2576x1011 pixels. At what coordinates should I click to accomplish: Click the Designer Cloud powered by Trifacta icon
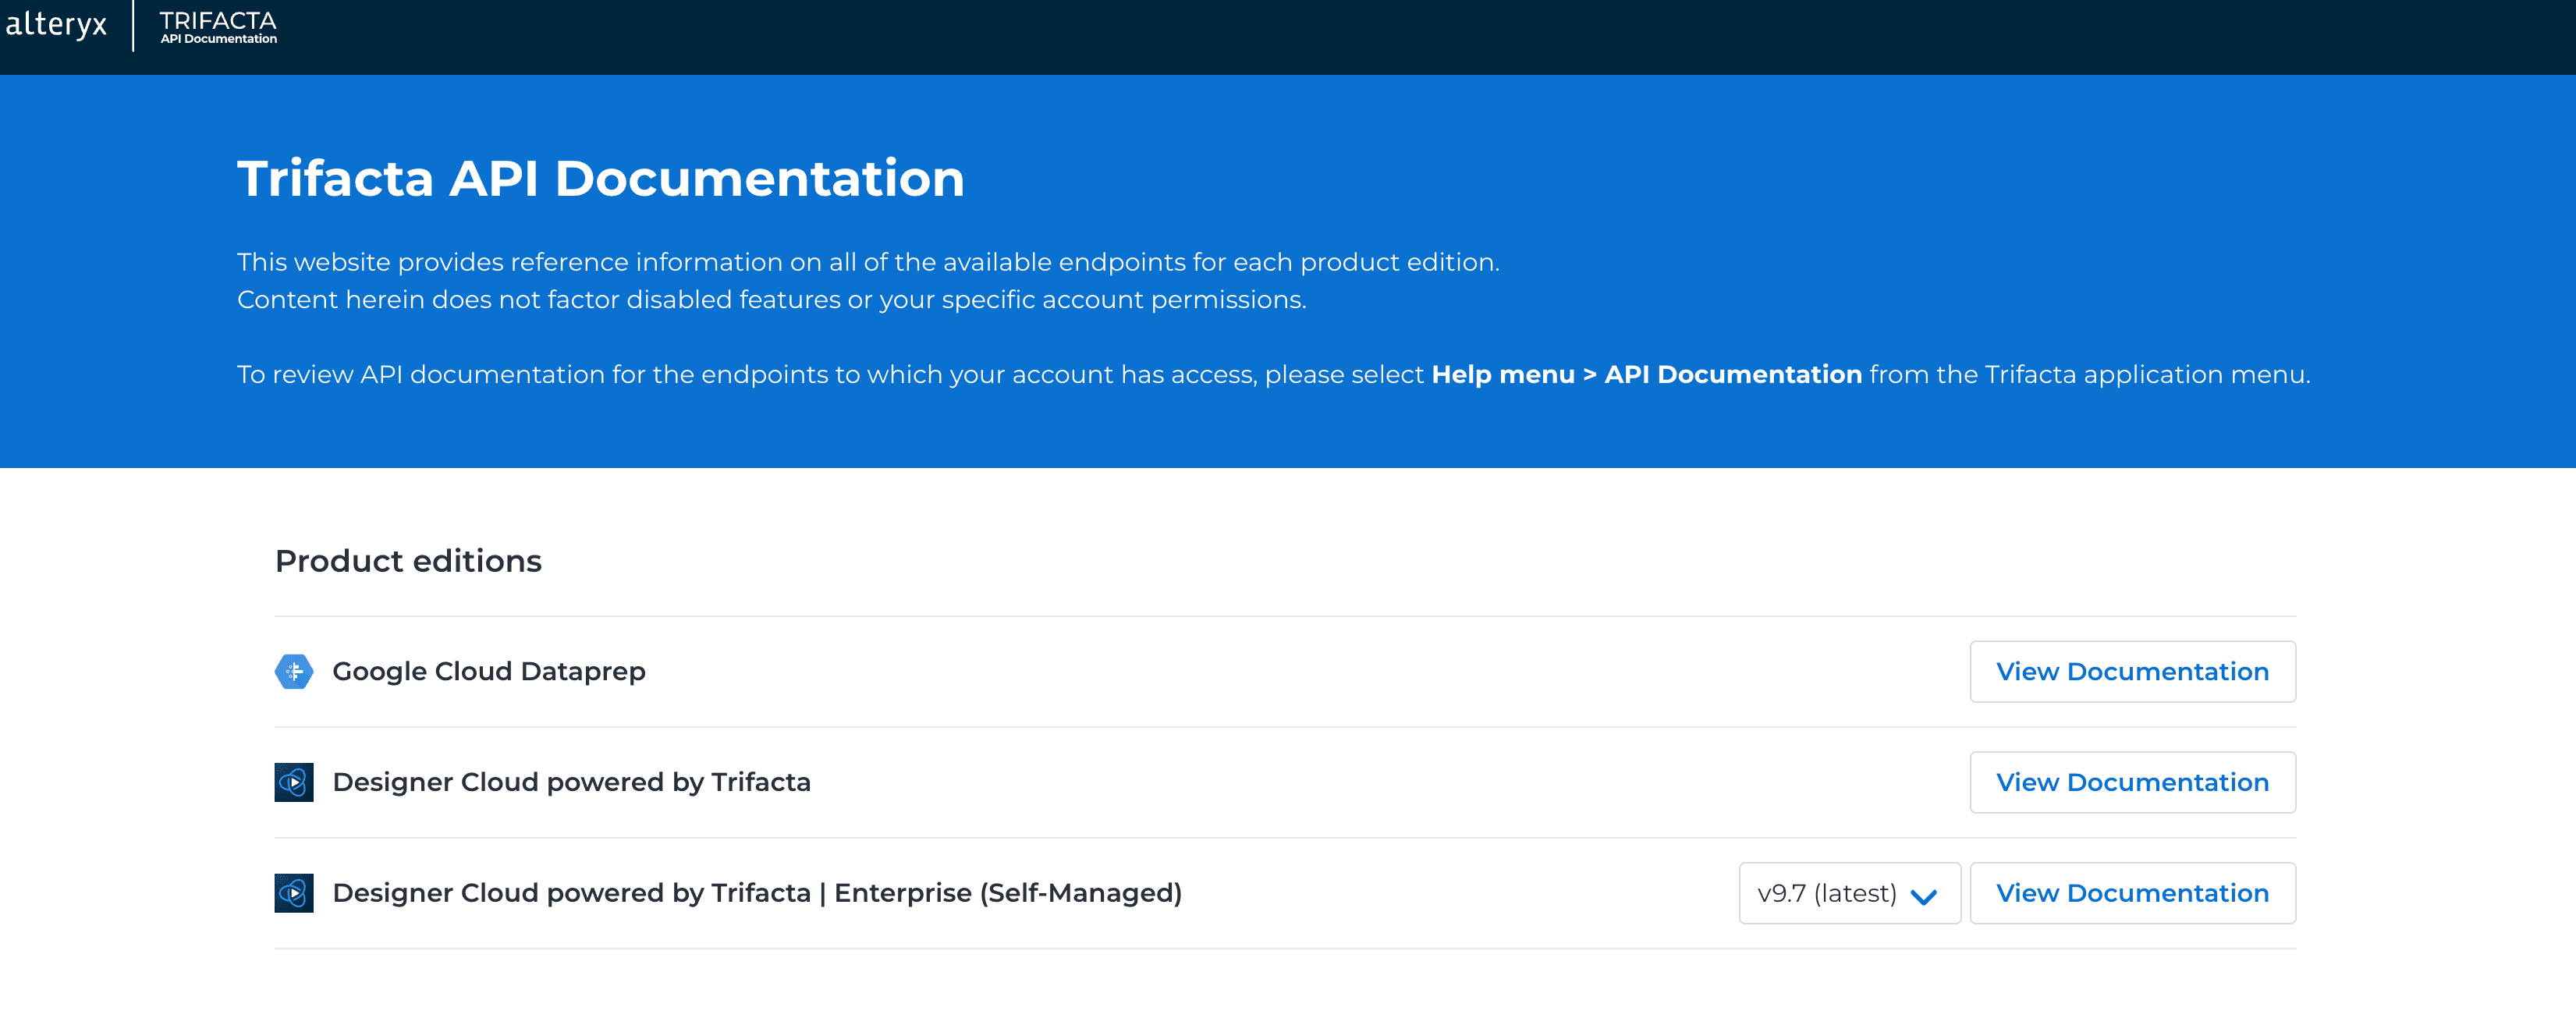pyautogui.click(x=294, y=782)
